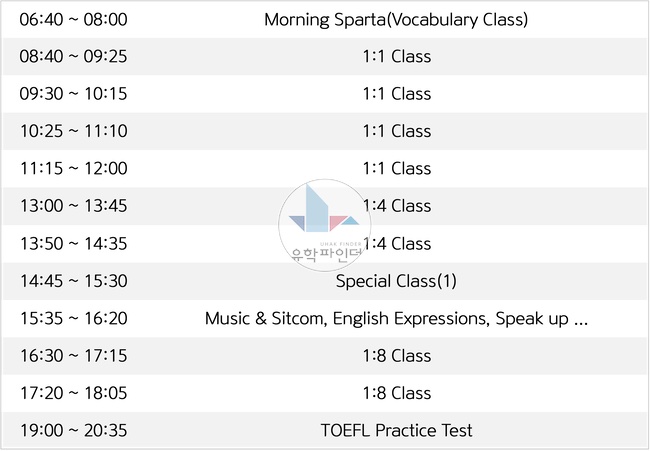Select the 08:40 ~ 09:25 1:1 Class
The width and height of the screenshot is (650, 451).
click(x=397, y=56)
